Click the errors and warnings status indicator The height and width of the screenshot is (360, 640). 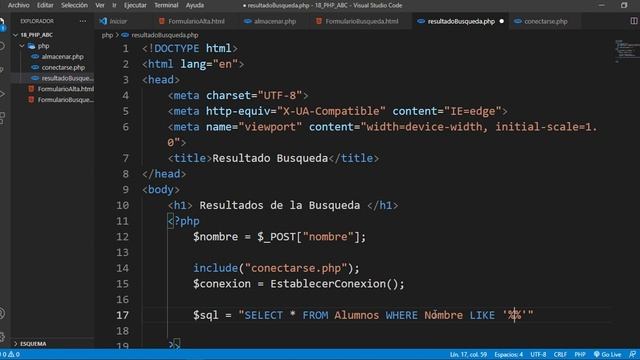[x=10, y=354]
